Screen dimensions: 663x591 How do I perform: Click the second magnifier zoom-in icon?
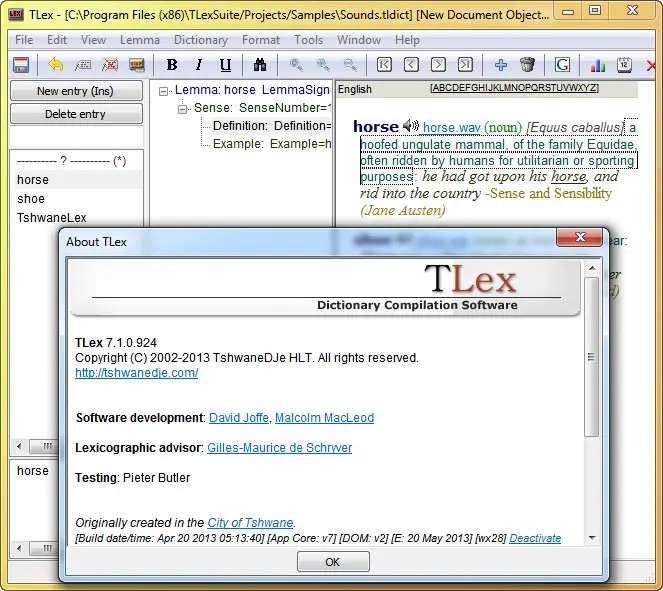tap(323, 65)
